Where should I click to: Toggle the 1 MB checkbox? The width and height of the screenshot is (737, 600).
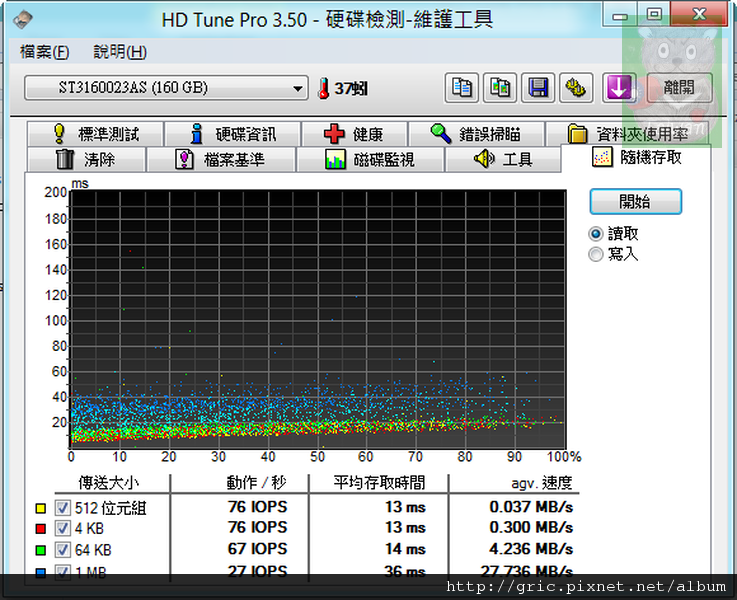(x=63, y=571)
